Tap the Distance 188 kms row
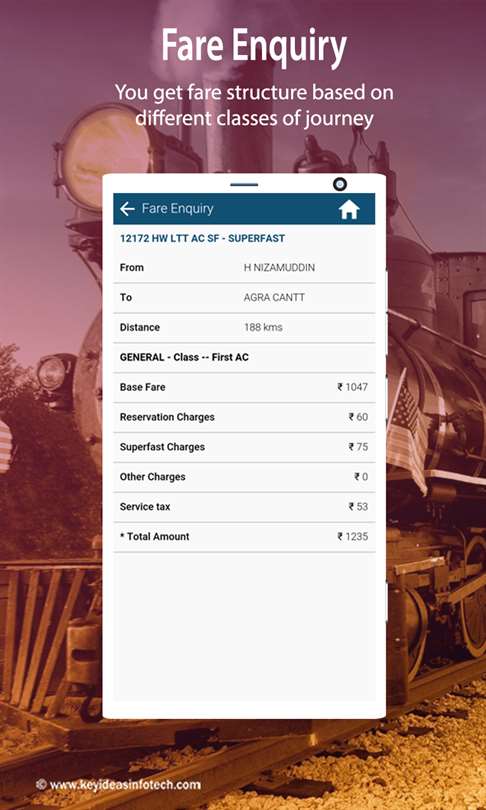Screen dimensions: 486x810 [244, 328]
